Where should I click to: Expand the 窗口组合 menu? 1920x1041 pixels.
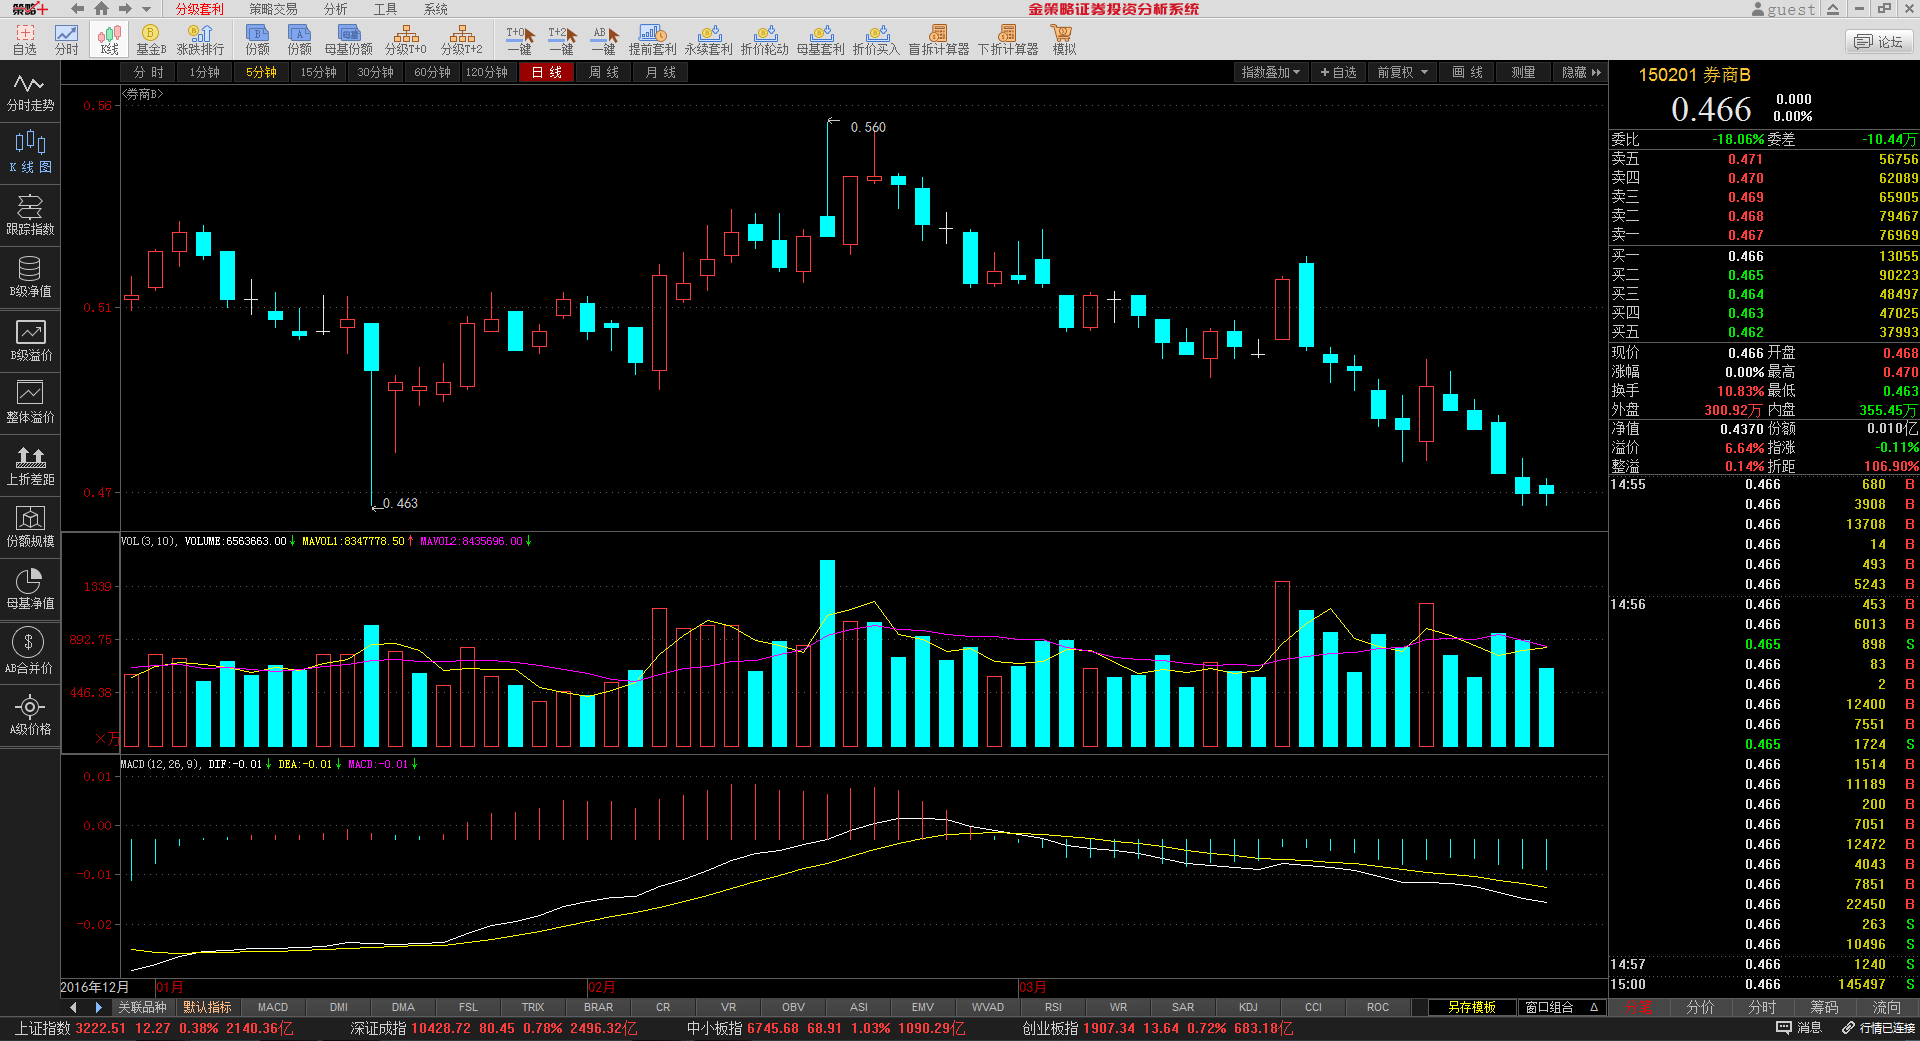(x=1560, y=1007)
